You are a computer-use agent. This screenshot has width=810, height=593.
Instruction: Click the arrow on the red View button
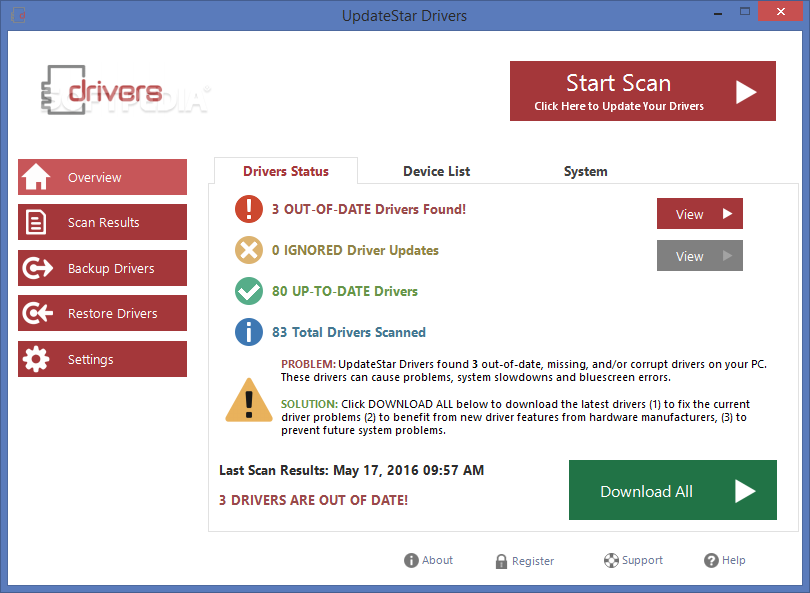(x=727, y=213)
